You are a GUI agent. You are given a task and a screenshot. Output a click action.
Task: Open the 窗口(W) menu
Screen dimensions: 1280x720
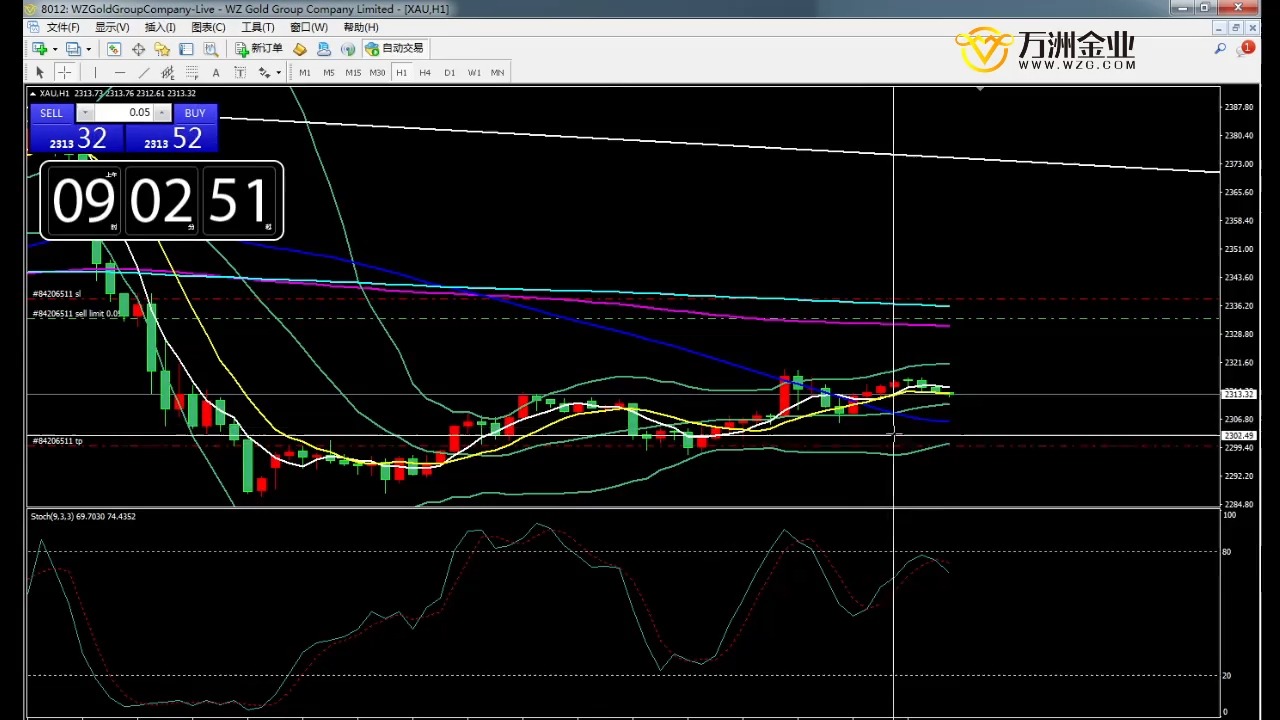pyautogui.click(x=309, y=27)
